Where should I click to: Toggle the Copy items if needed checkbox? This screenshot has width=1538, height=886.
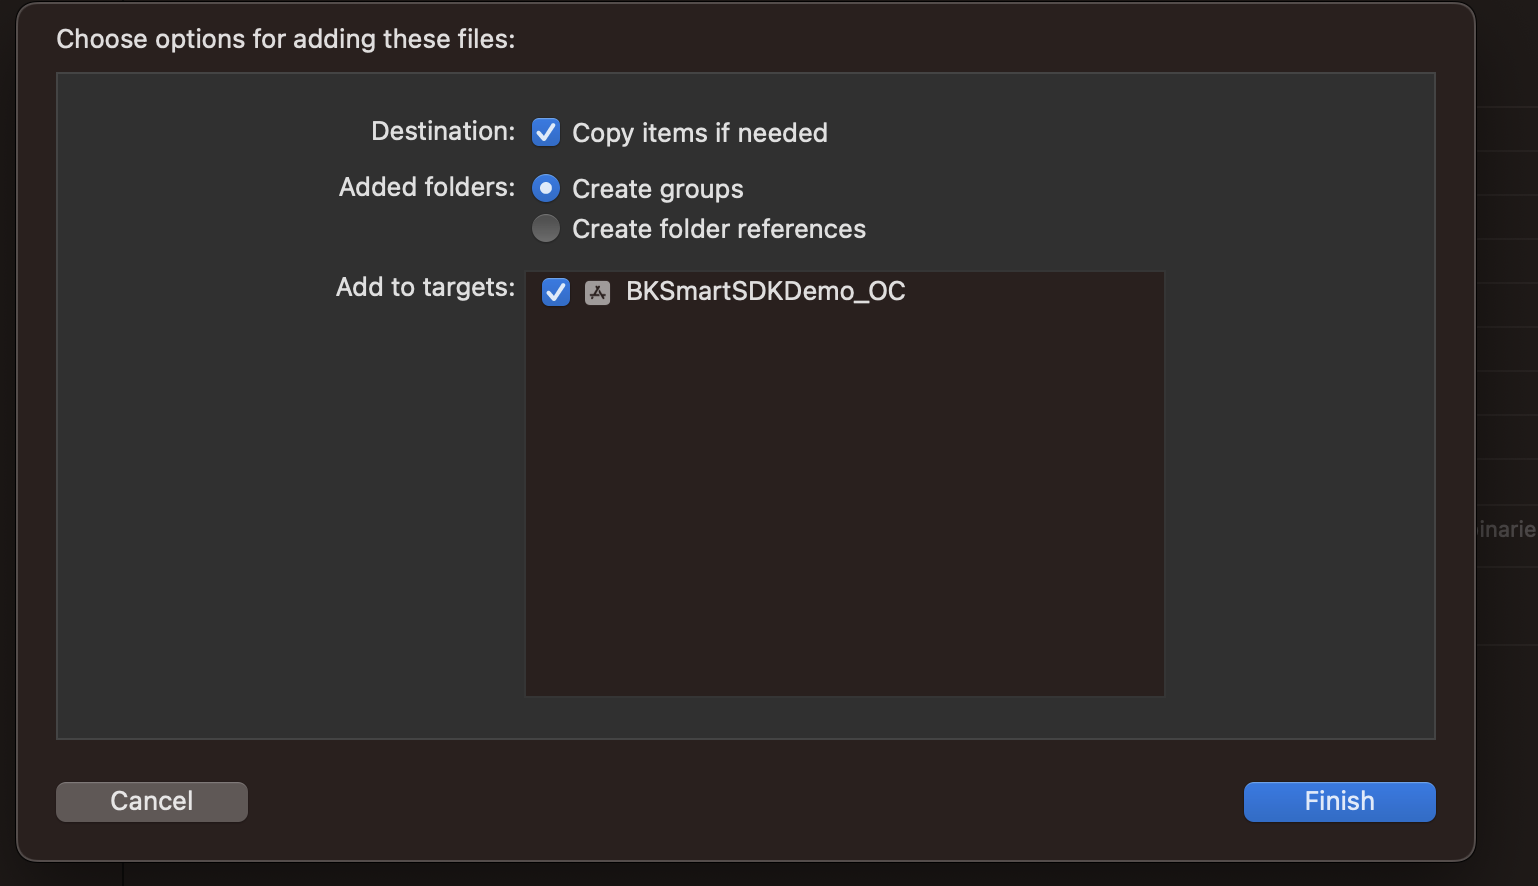(x=546, y=132)
